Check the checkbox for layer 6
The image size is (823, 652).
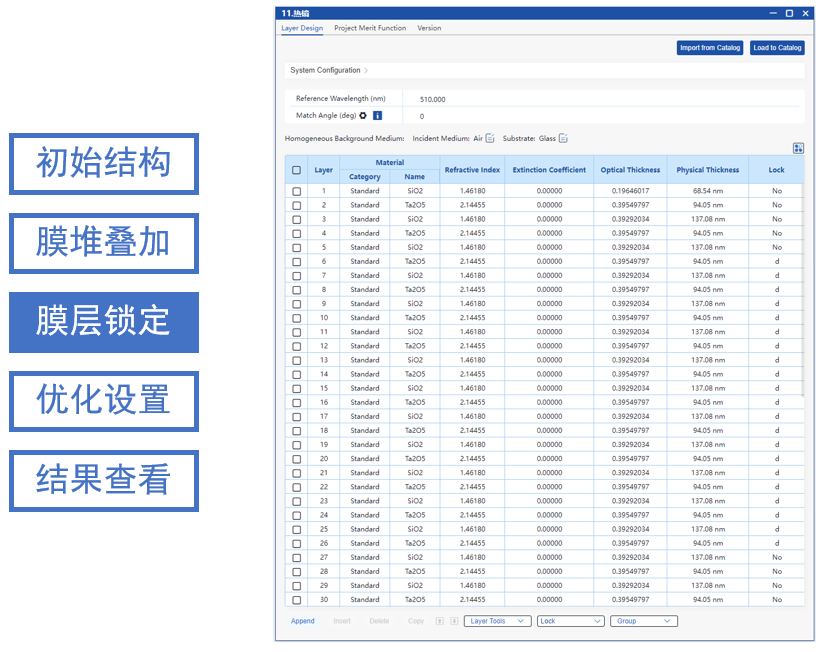296,261
